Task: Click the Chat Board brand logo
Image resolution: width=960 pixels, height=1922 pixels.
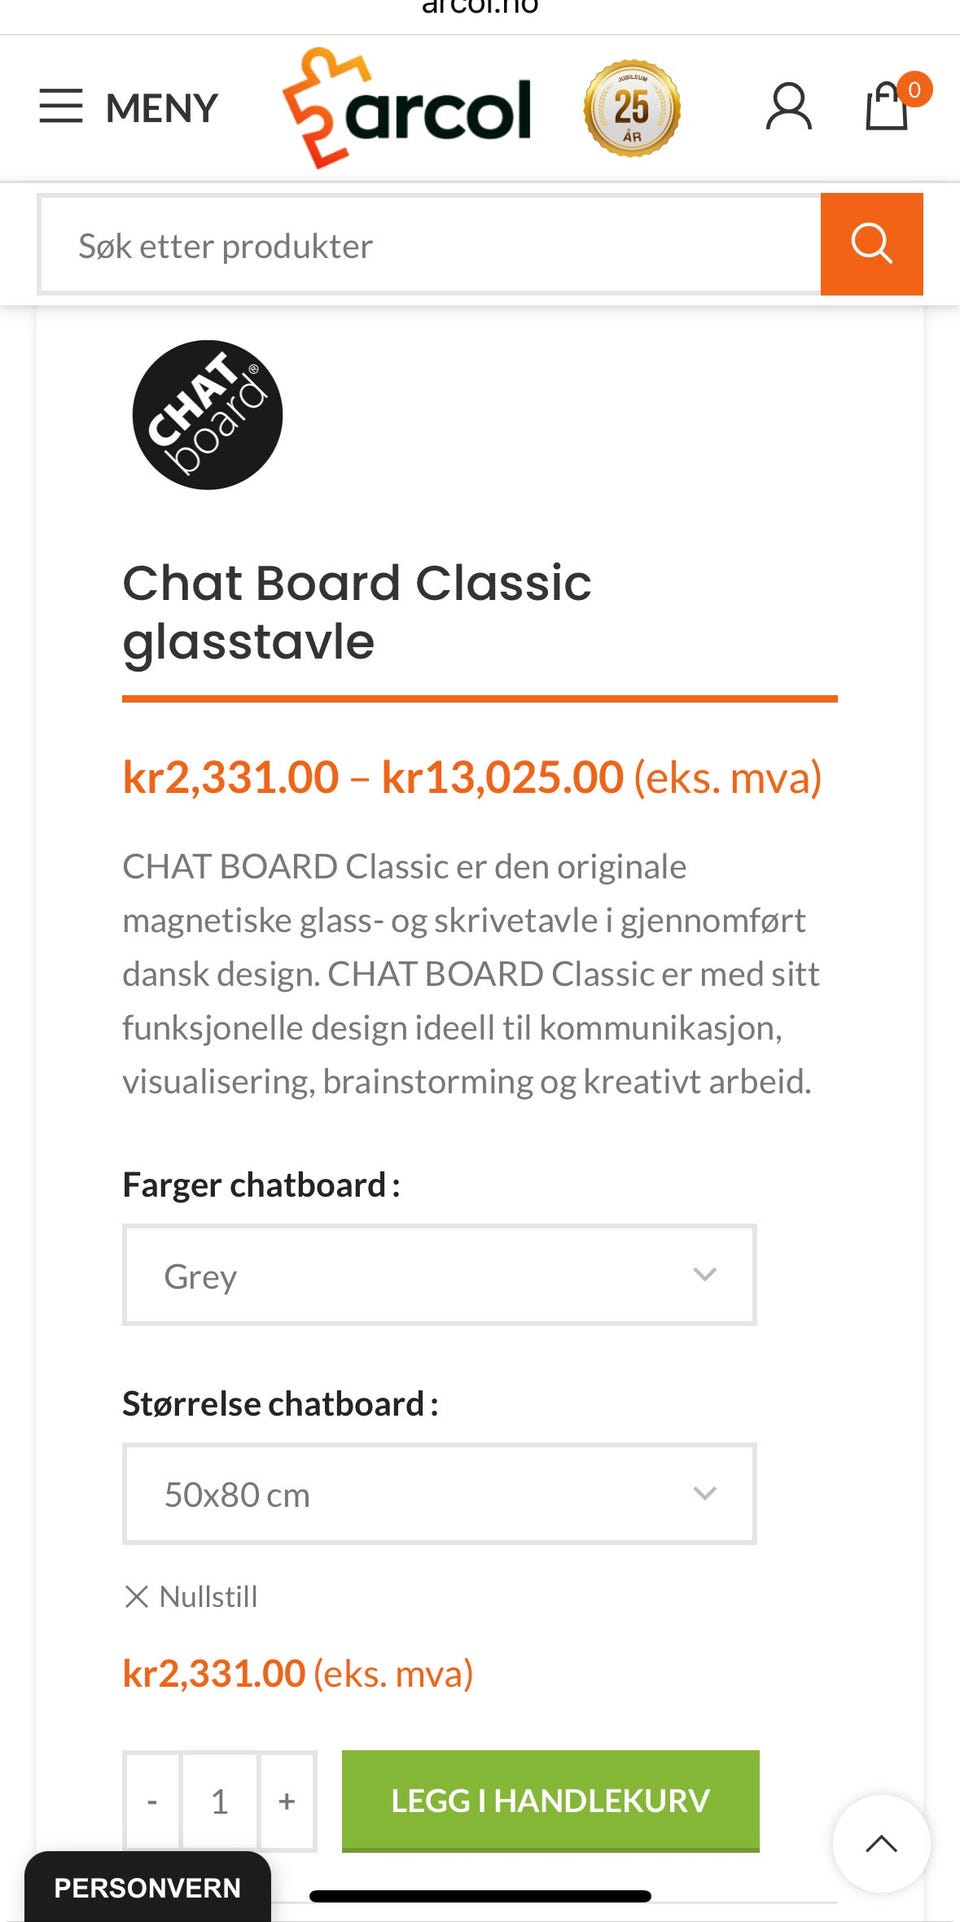Action: 208,415
